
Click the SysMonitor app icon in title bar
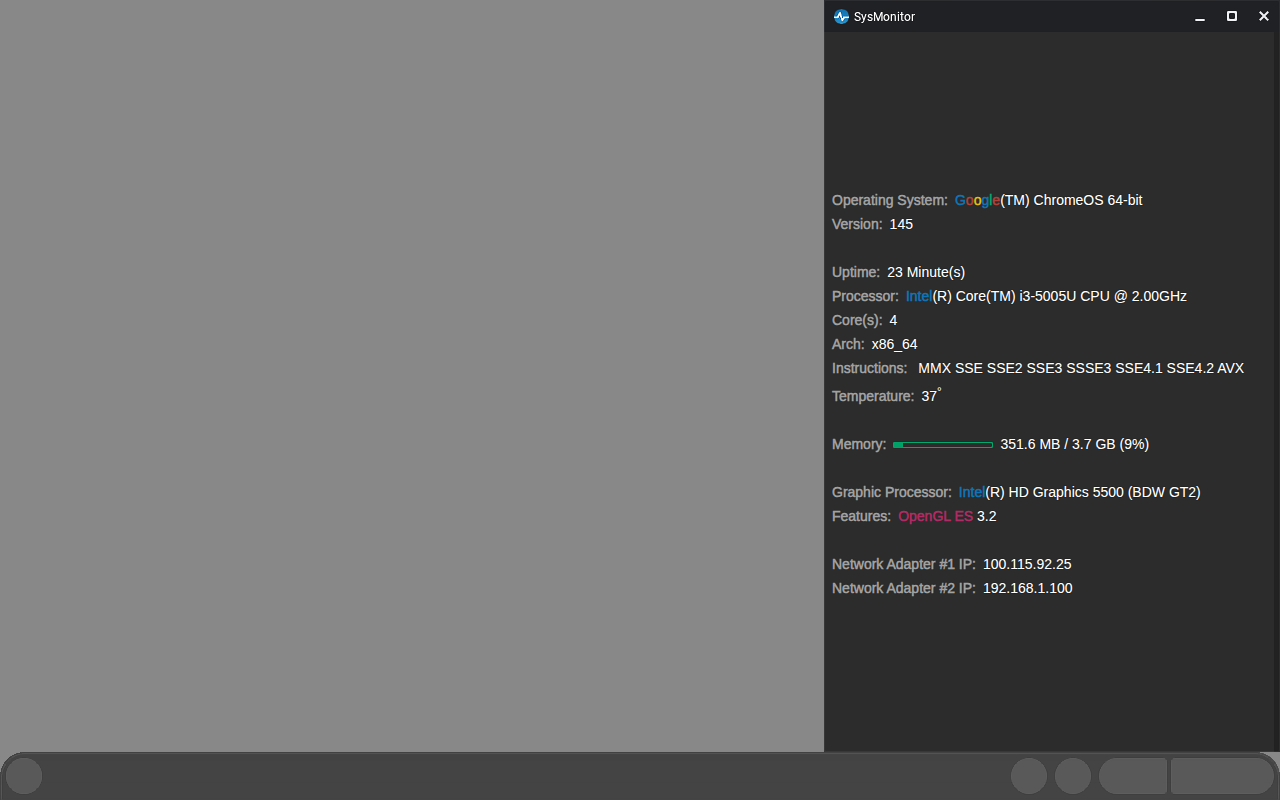(841, 16)
